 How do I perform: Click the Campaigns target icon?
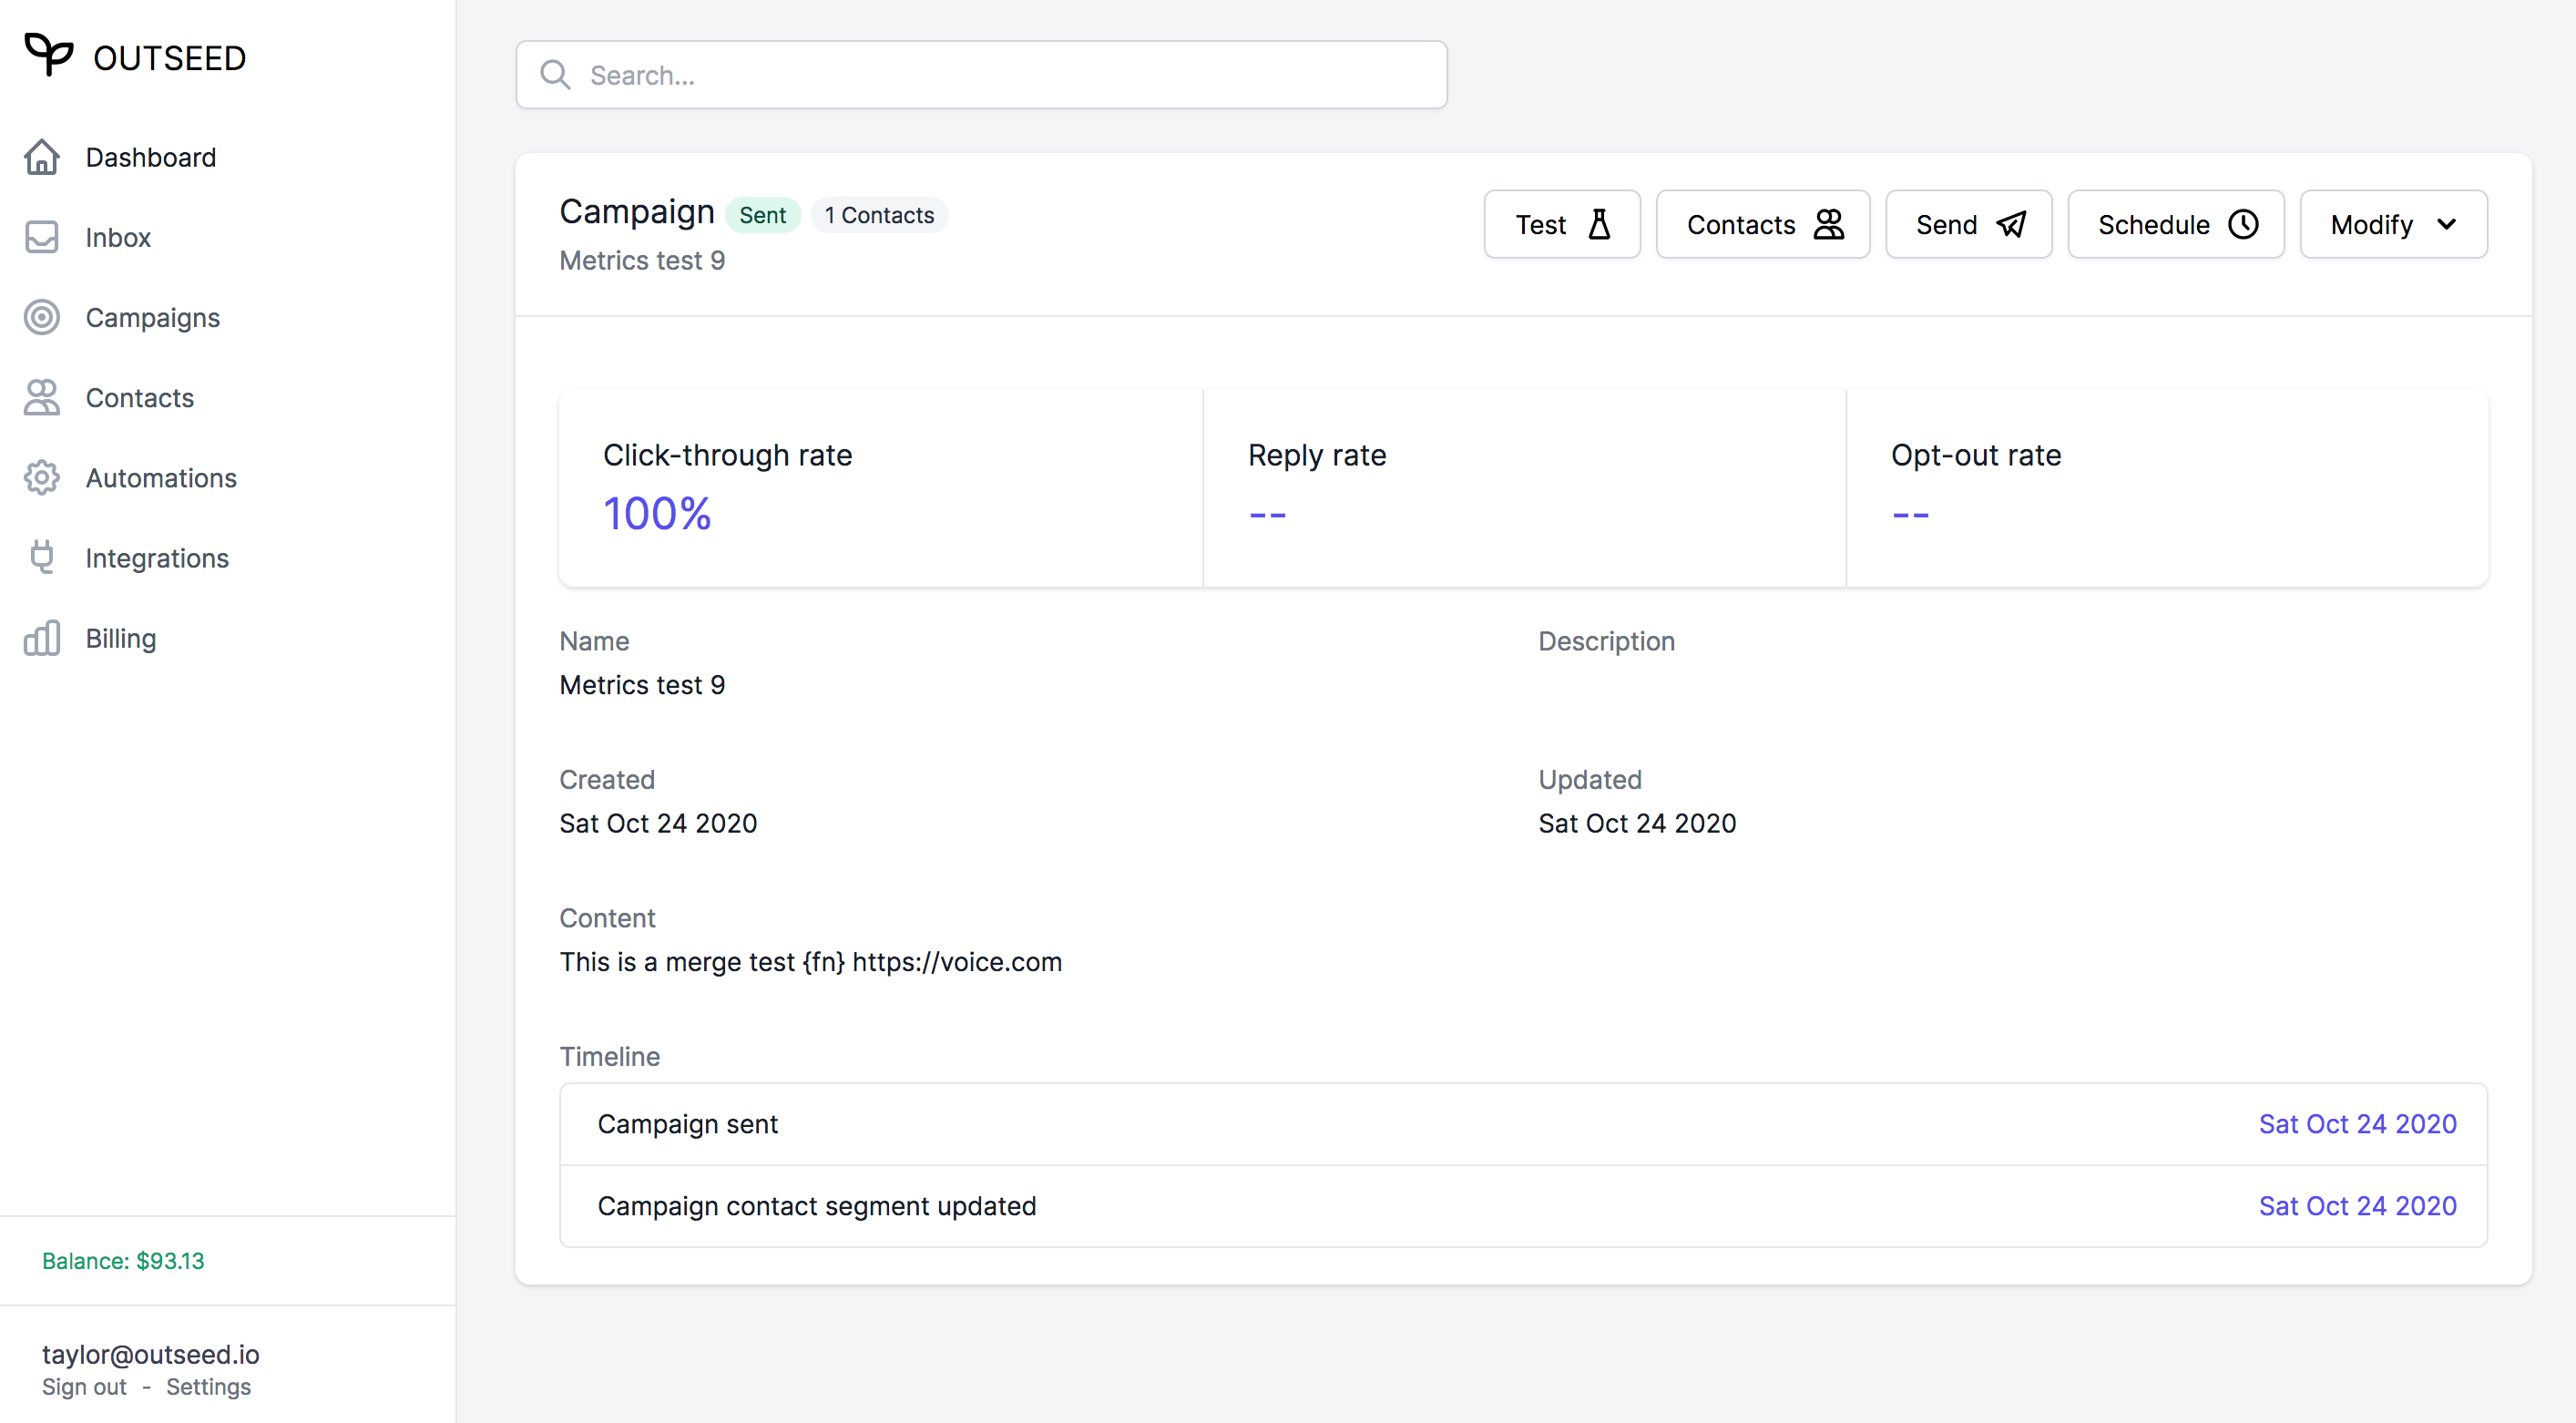(x=42, y=317)
